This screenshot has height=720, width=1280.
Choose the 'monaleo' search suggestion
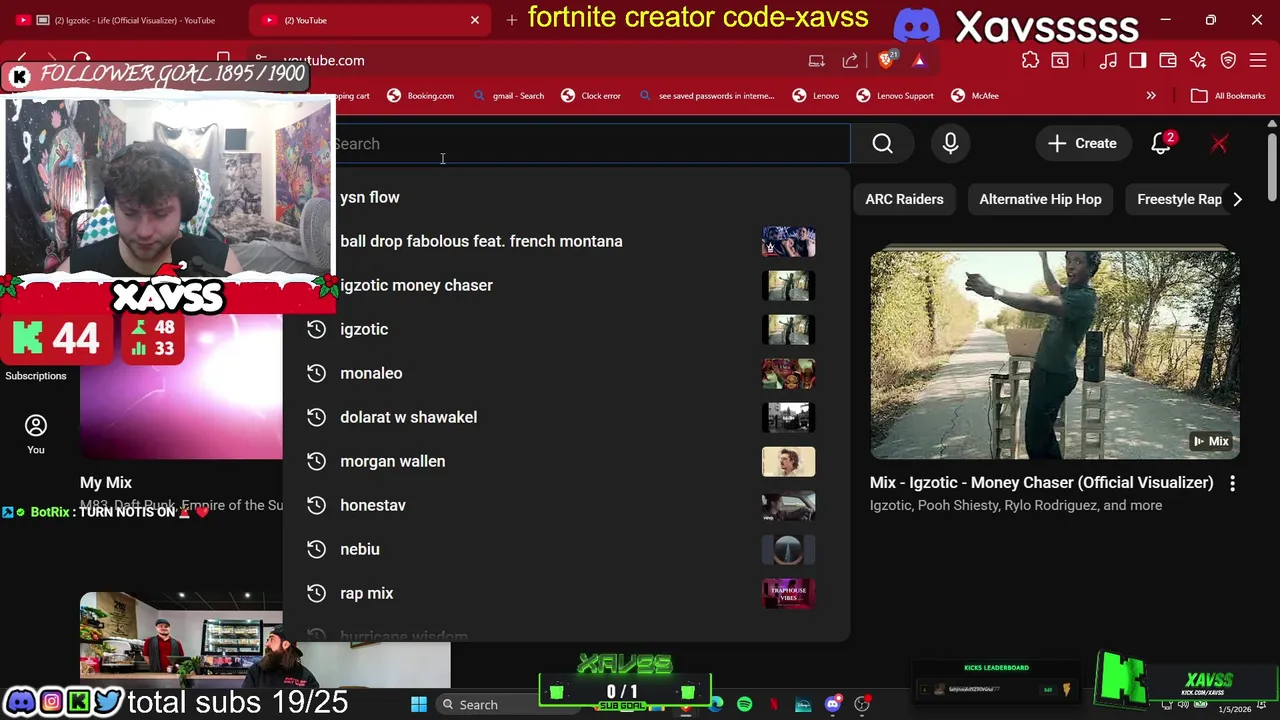tap(371, 373)
